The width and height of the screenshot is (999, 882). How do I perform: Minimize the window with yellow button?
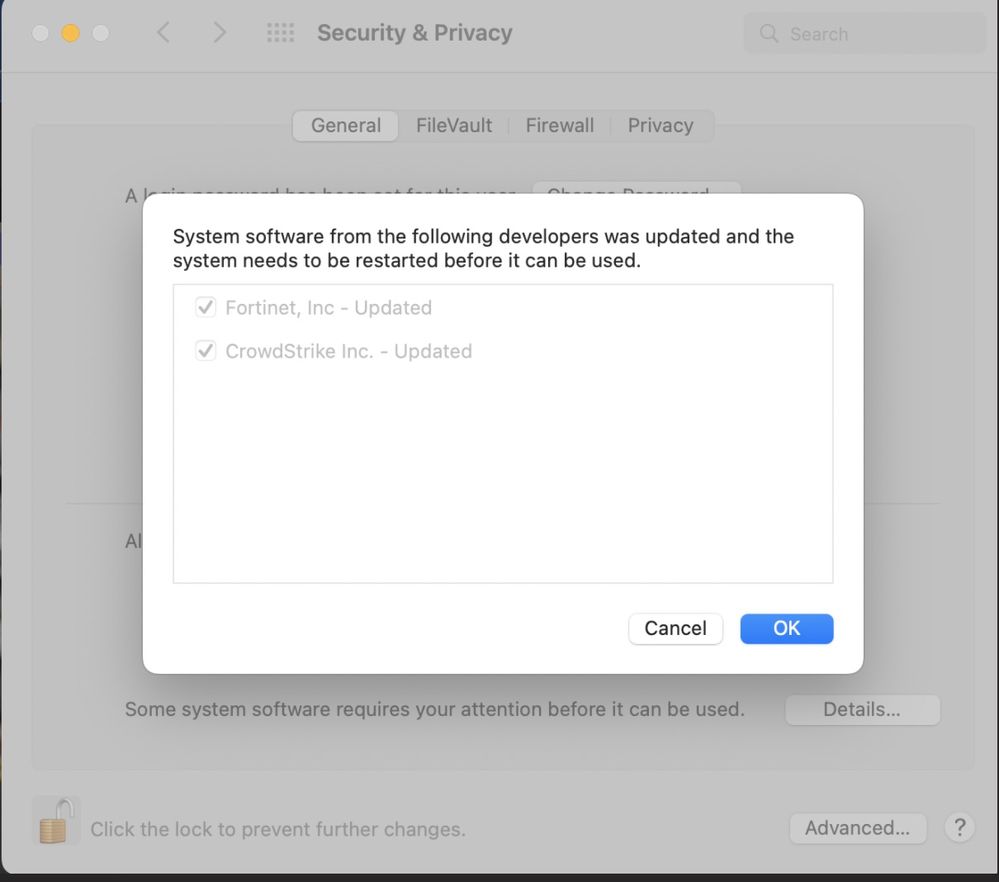pyautogui.click(x=70, y=33)
